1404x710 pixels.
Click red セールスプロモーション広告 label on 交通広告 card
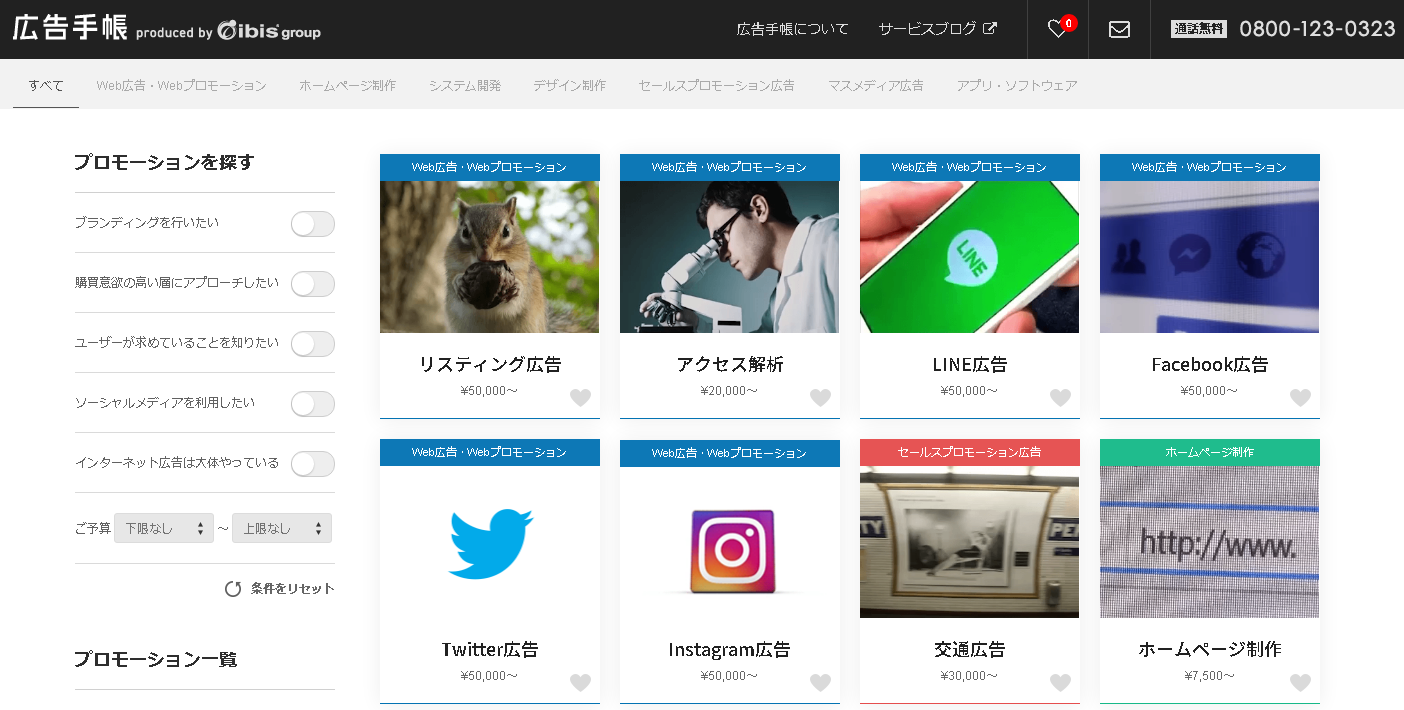point(970,452)
